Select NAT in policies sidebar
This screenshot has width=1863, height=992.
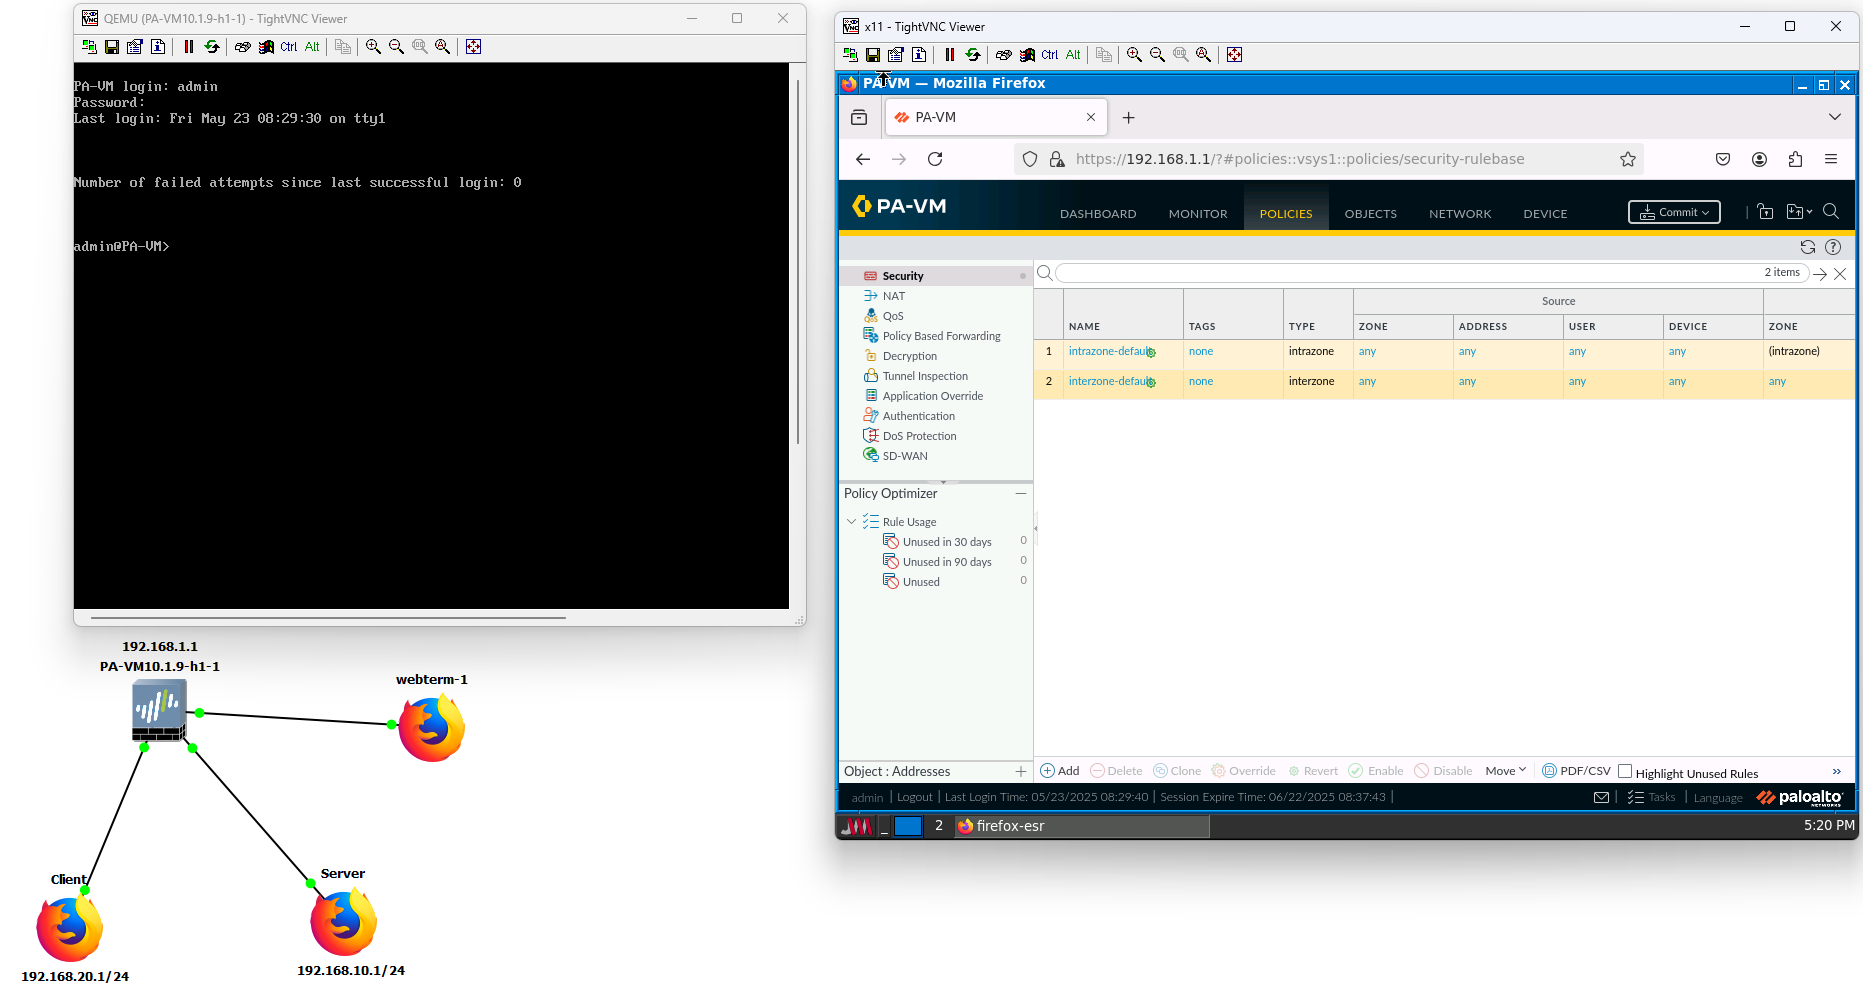[x=894, y=296]
